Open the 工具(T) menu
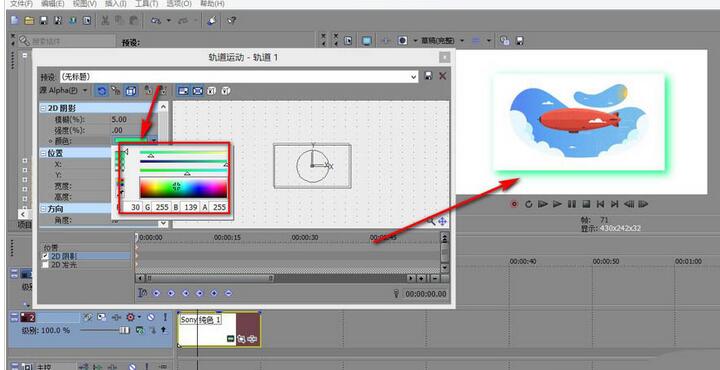720x370 pixels. click(146, 4)
